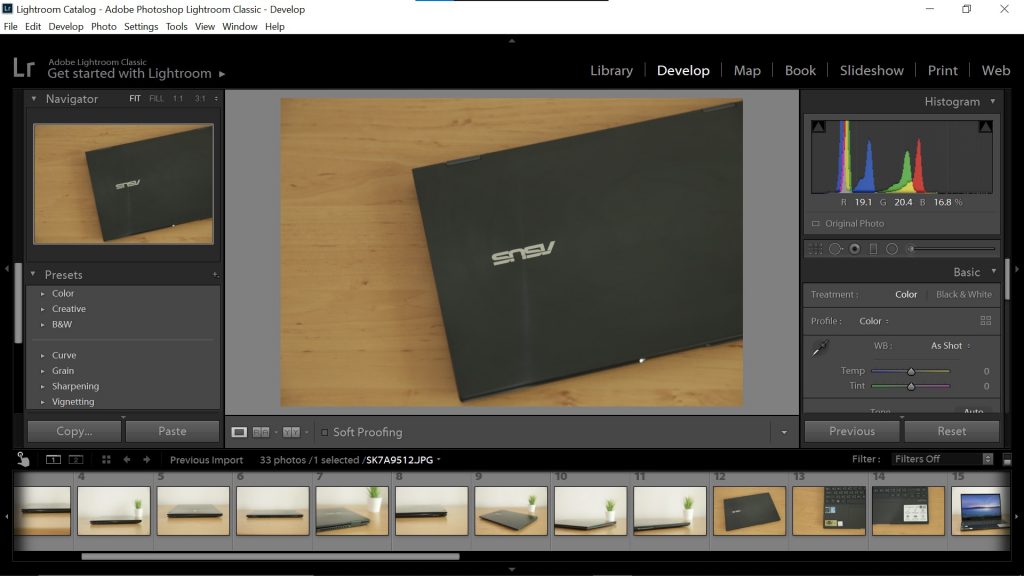Set Navigator zoom to FIT
This screenshot has height=576, width=1024.
tap(135, 99)
